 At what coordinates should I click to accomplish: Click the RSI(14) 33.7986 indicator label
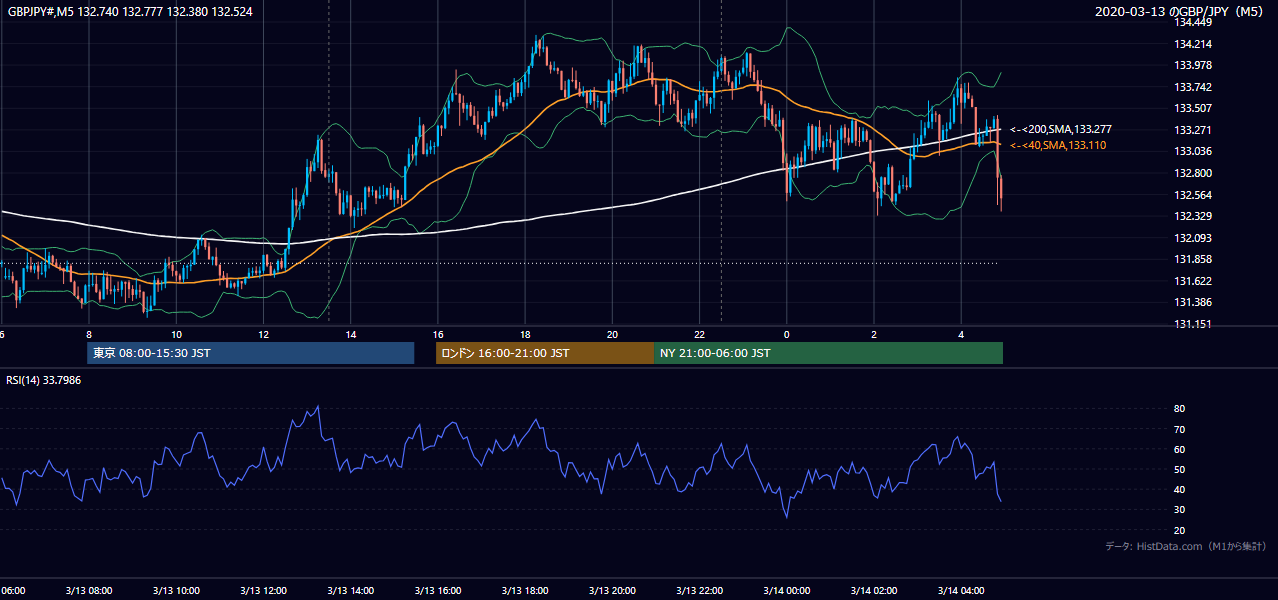coord(44,380)
